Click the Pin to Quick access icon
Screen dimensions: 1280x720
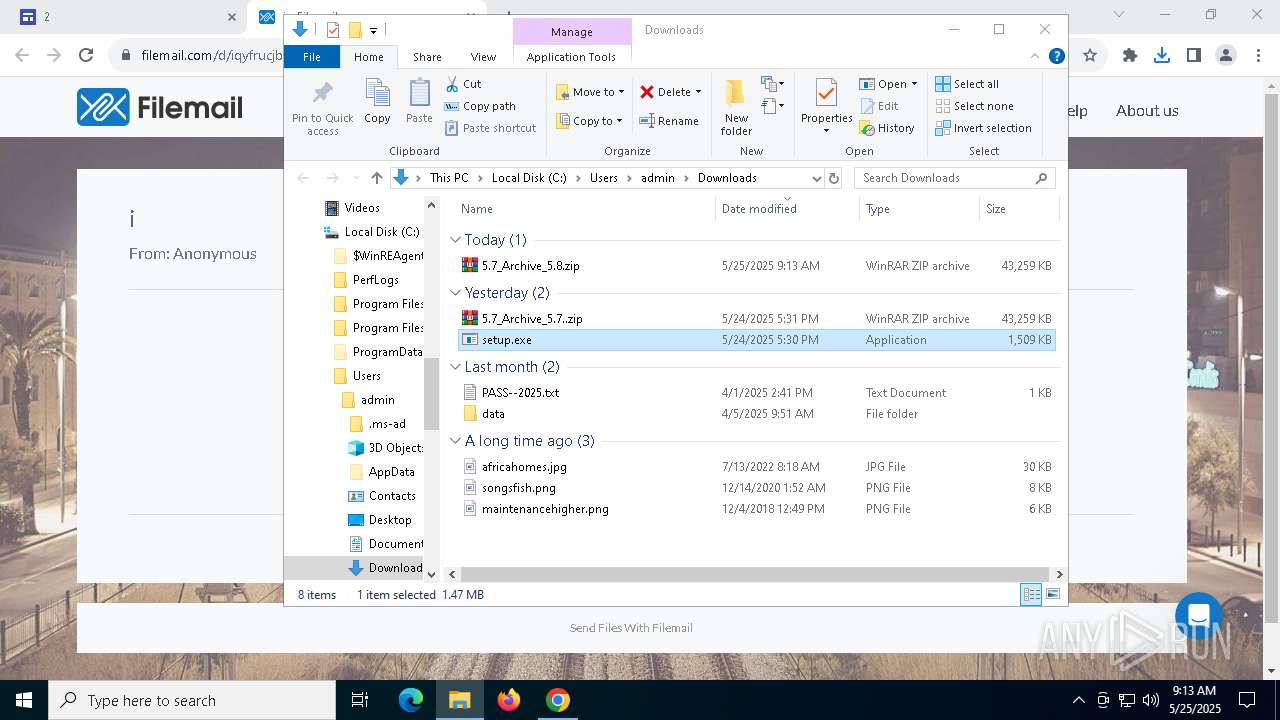click(x=322, y=108)
